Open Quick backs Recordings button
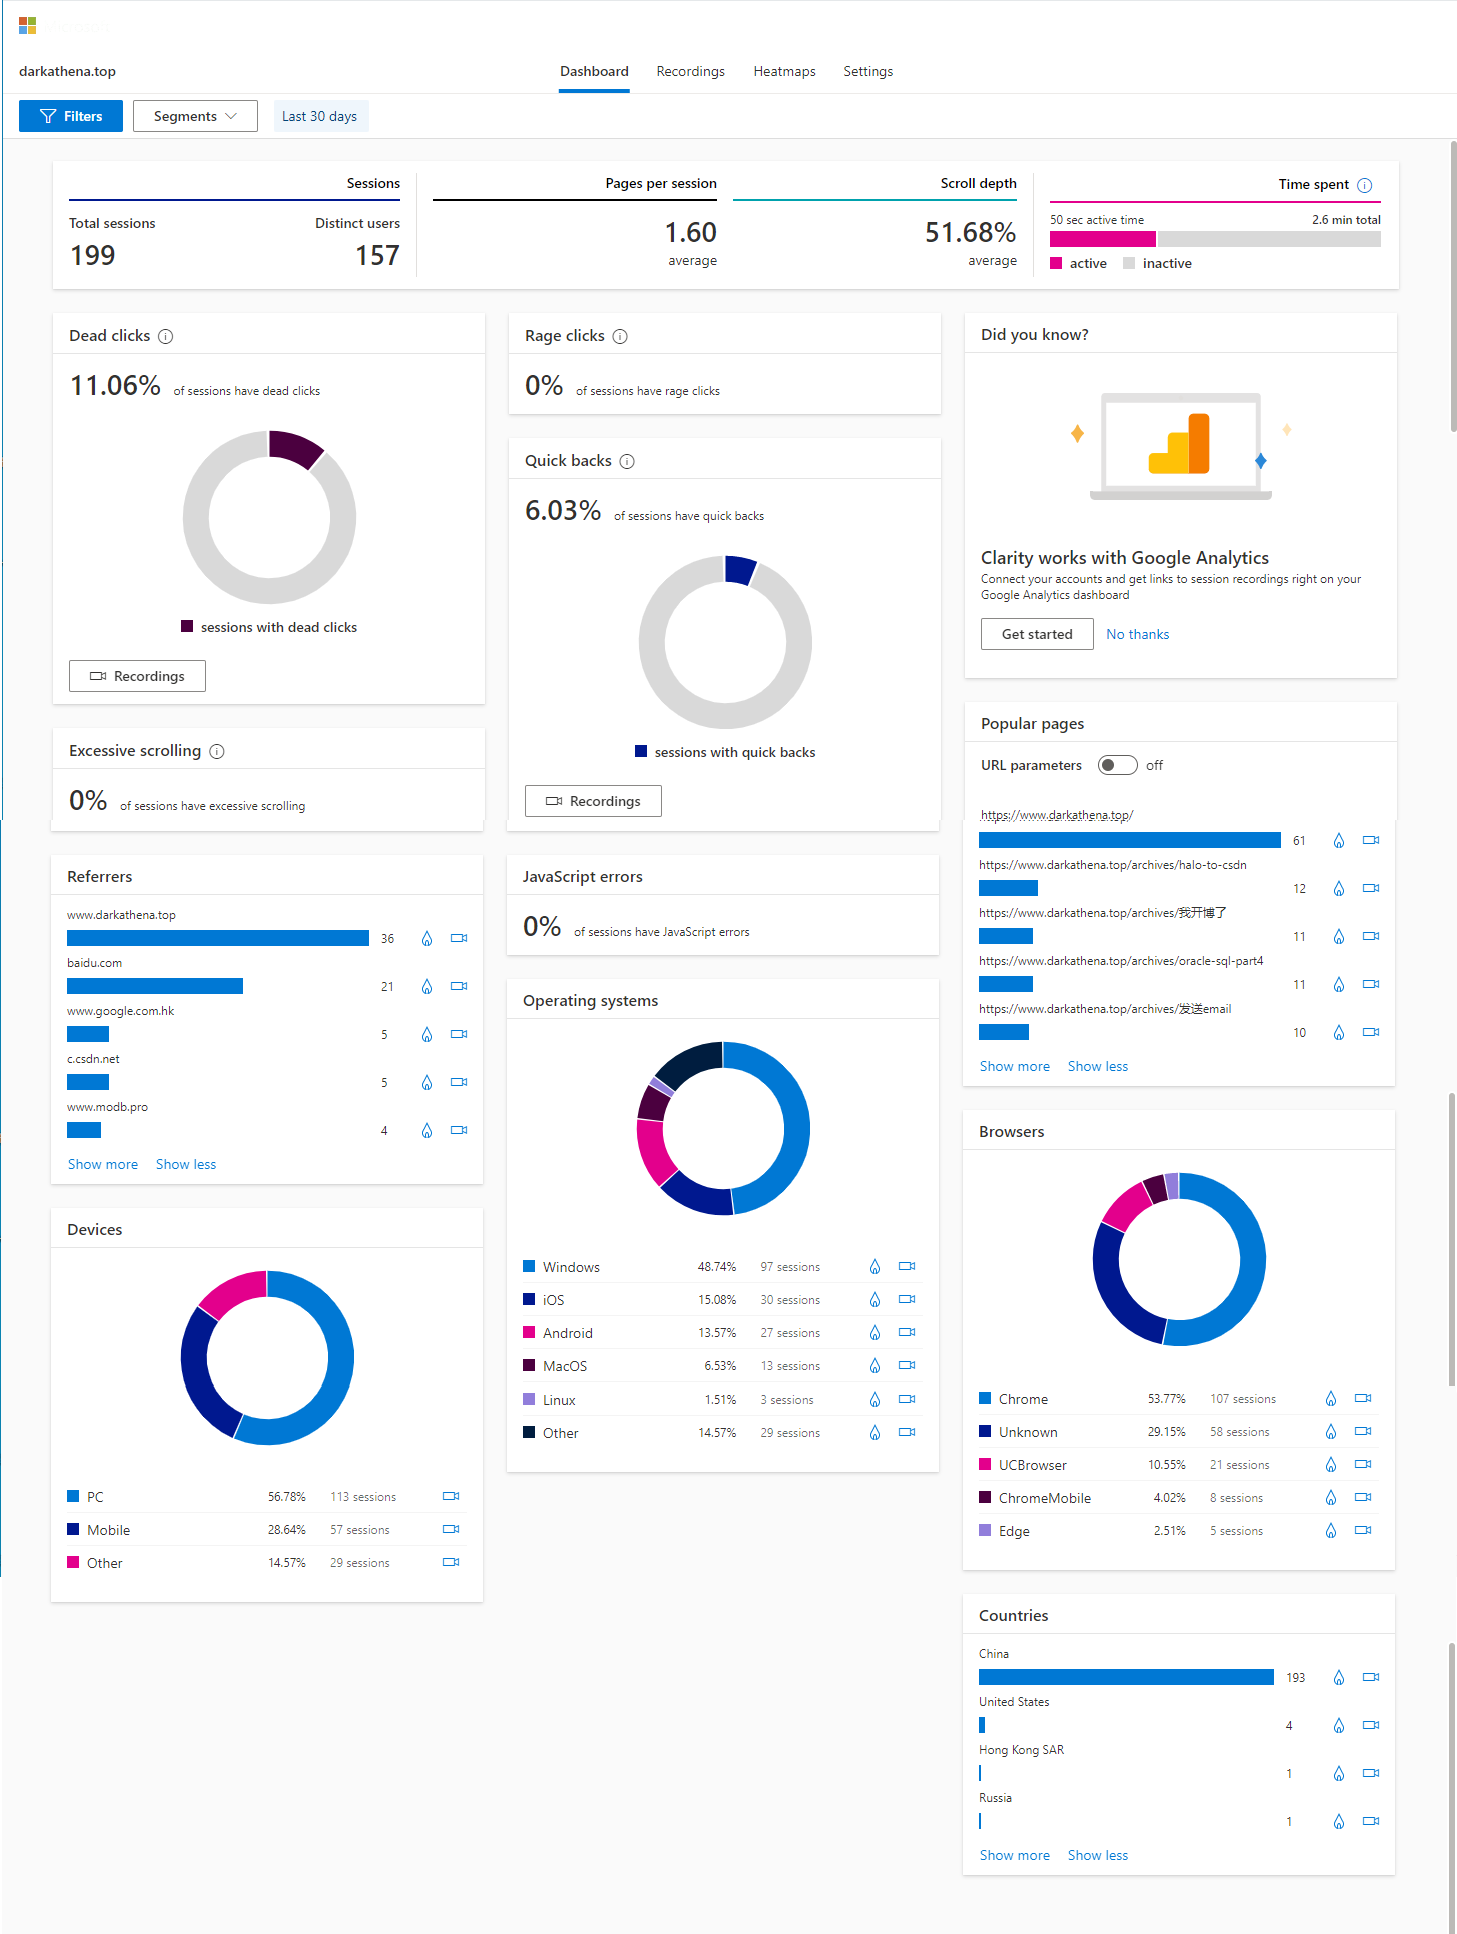Viewport: 1457px width, 1934px height. pyautogui.click(x=593, y=801)
